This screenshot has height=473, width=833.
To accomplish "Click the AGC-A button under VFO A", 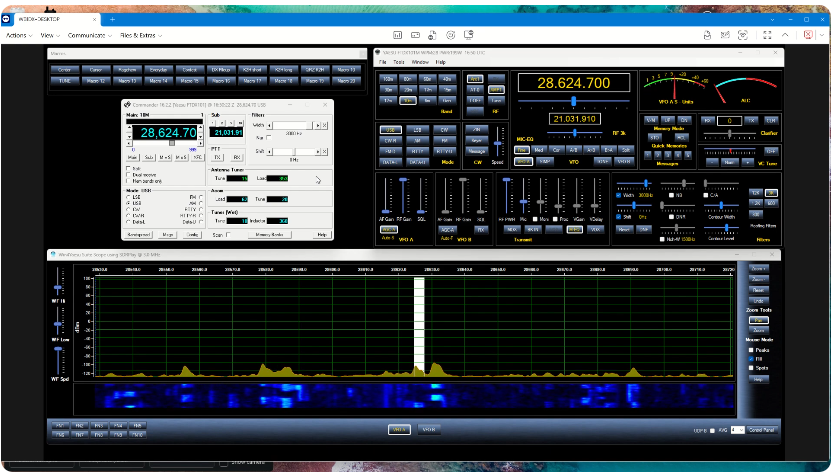I will click(x=390, y=229).
